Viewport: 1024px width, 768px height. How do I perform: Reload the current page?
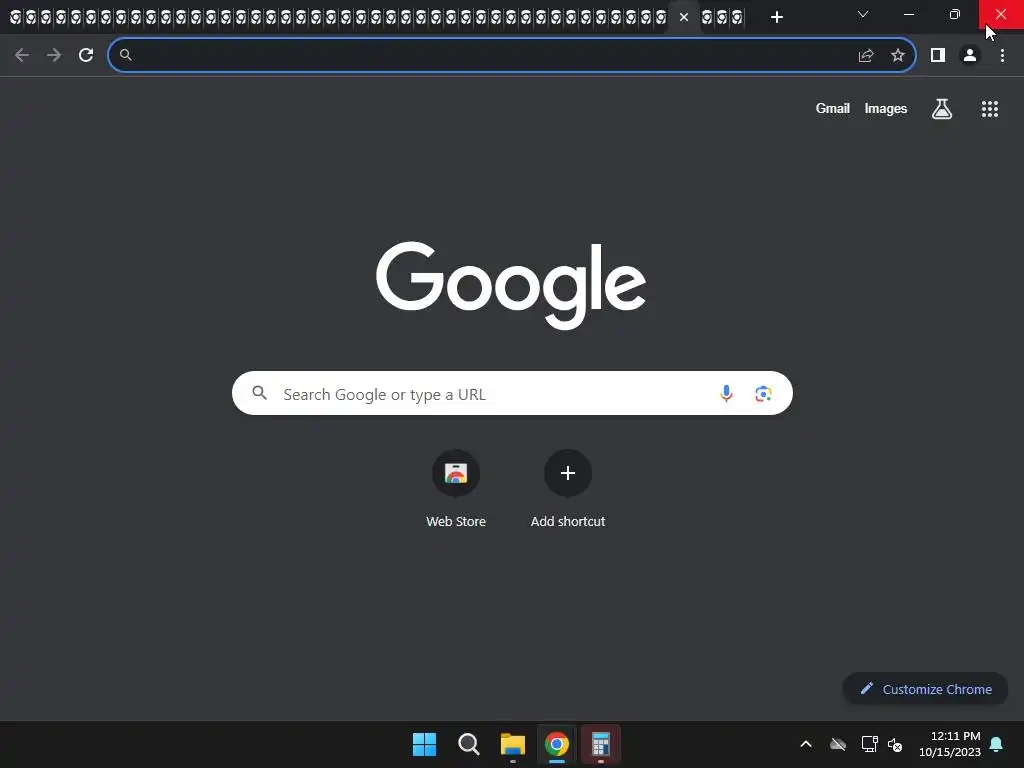tap(86, 56)
